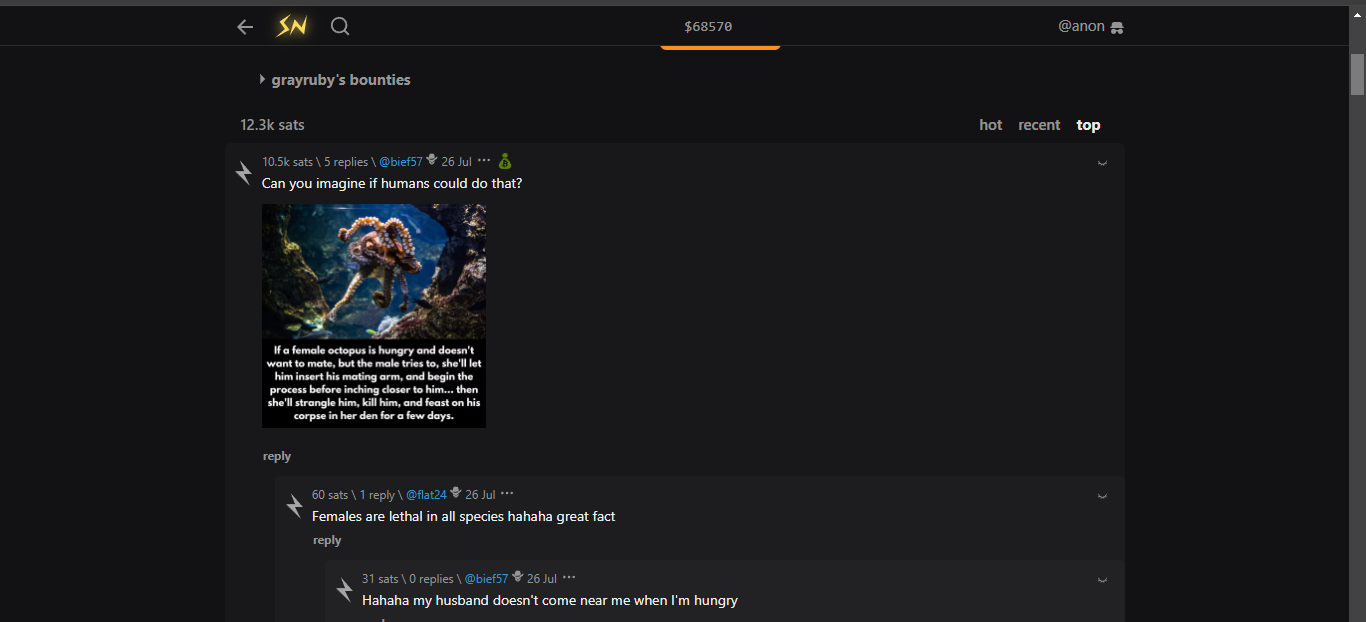1366x622 pixels.
Task: Zap the husband reply's lightning bolt
Action: 344,590
